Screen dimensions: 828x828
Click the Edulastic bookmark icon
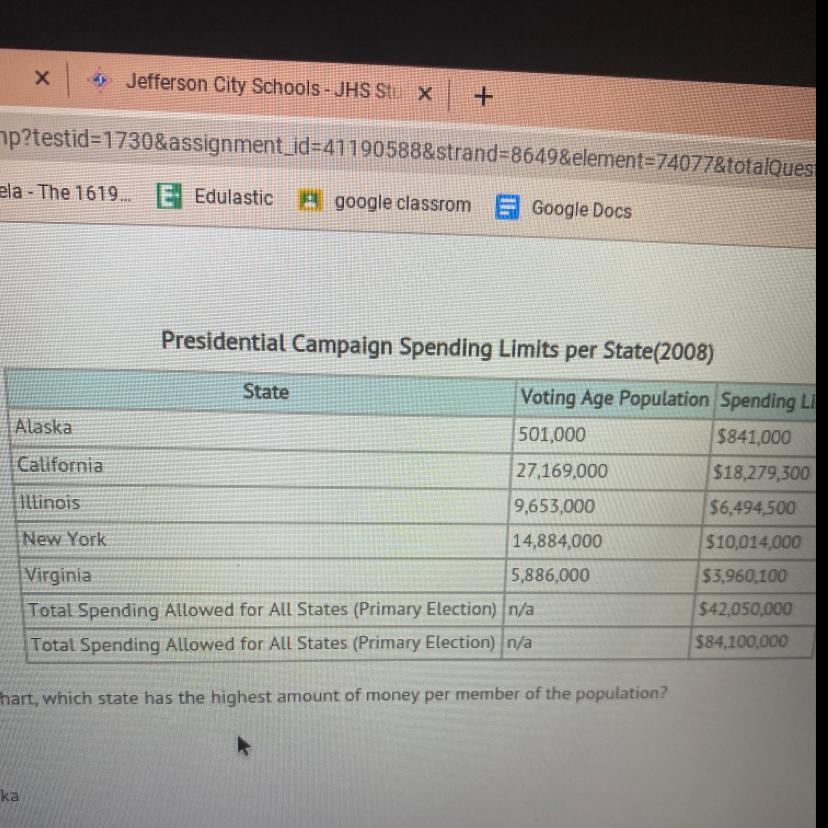click(x=169, y=196)
